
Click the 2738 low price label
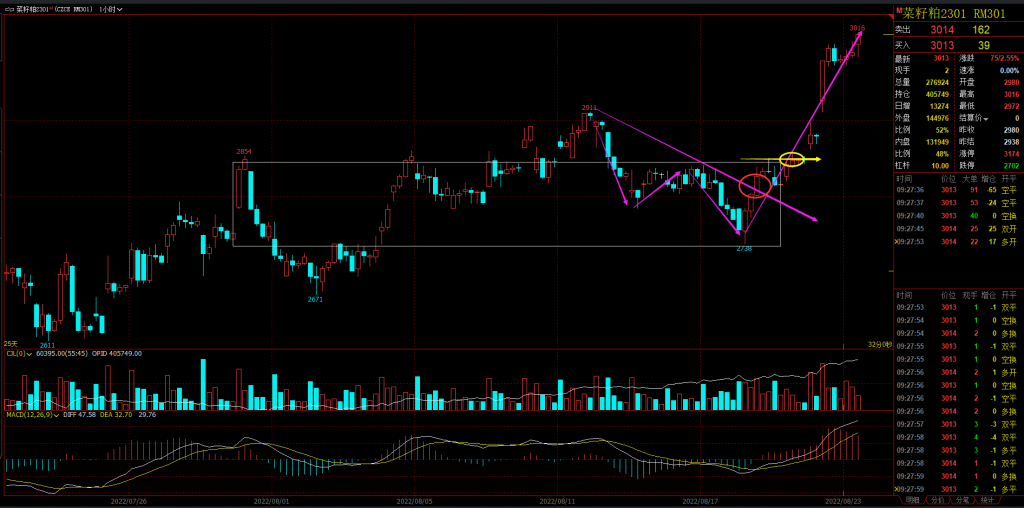pyautogui.click(x=744, y=248)
